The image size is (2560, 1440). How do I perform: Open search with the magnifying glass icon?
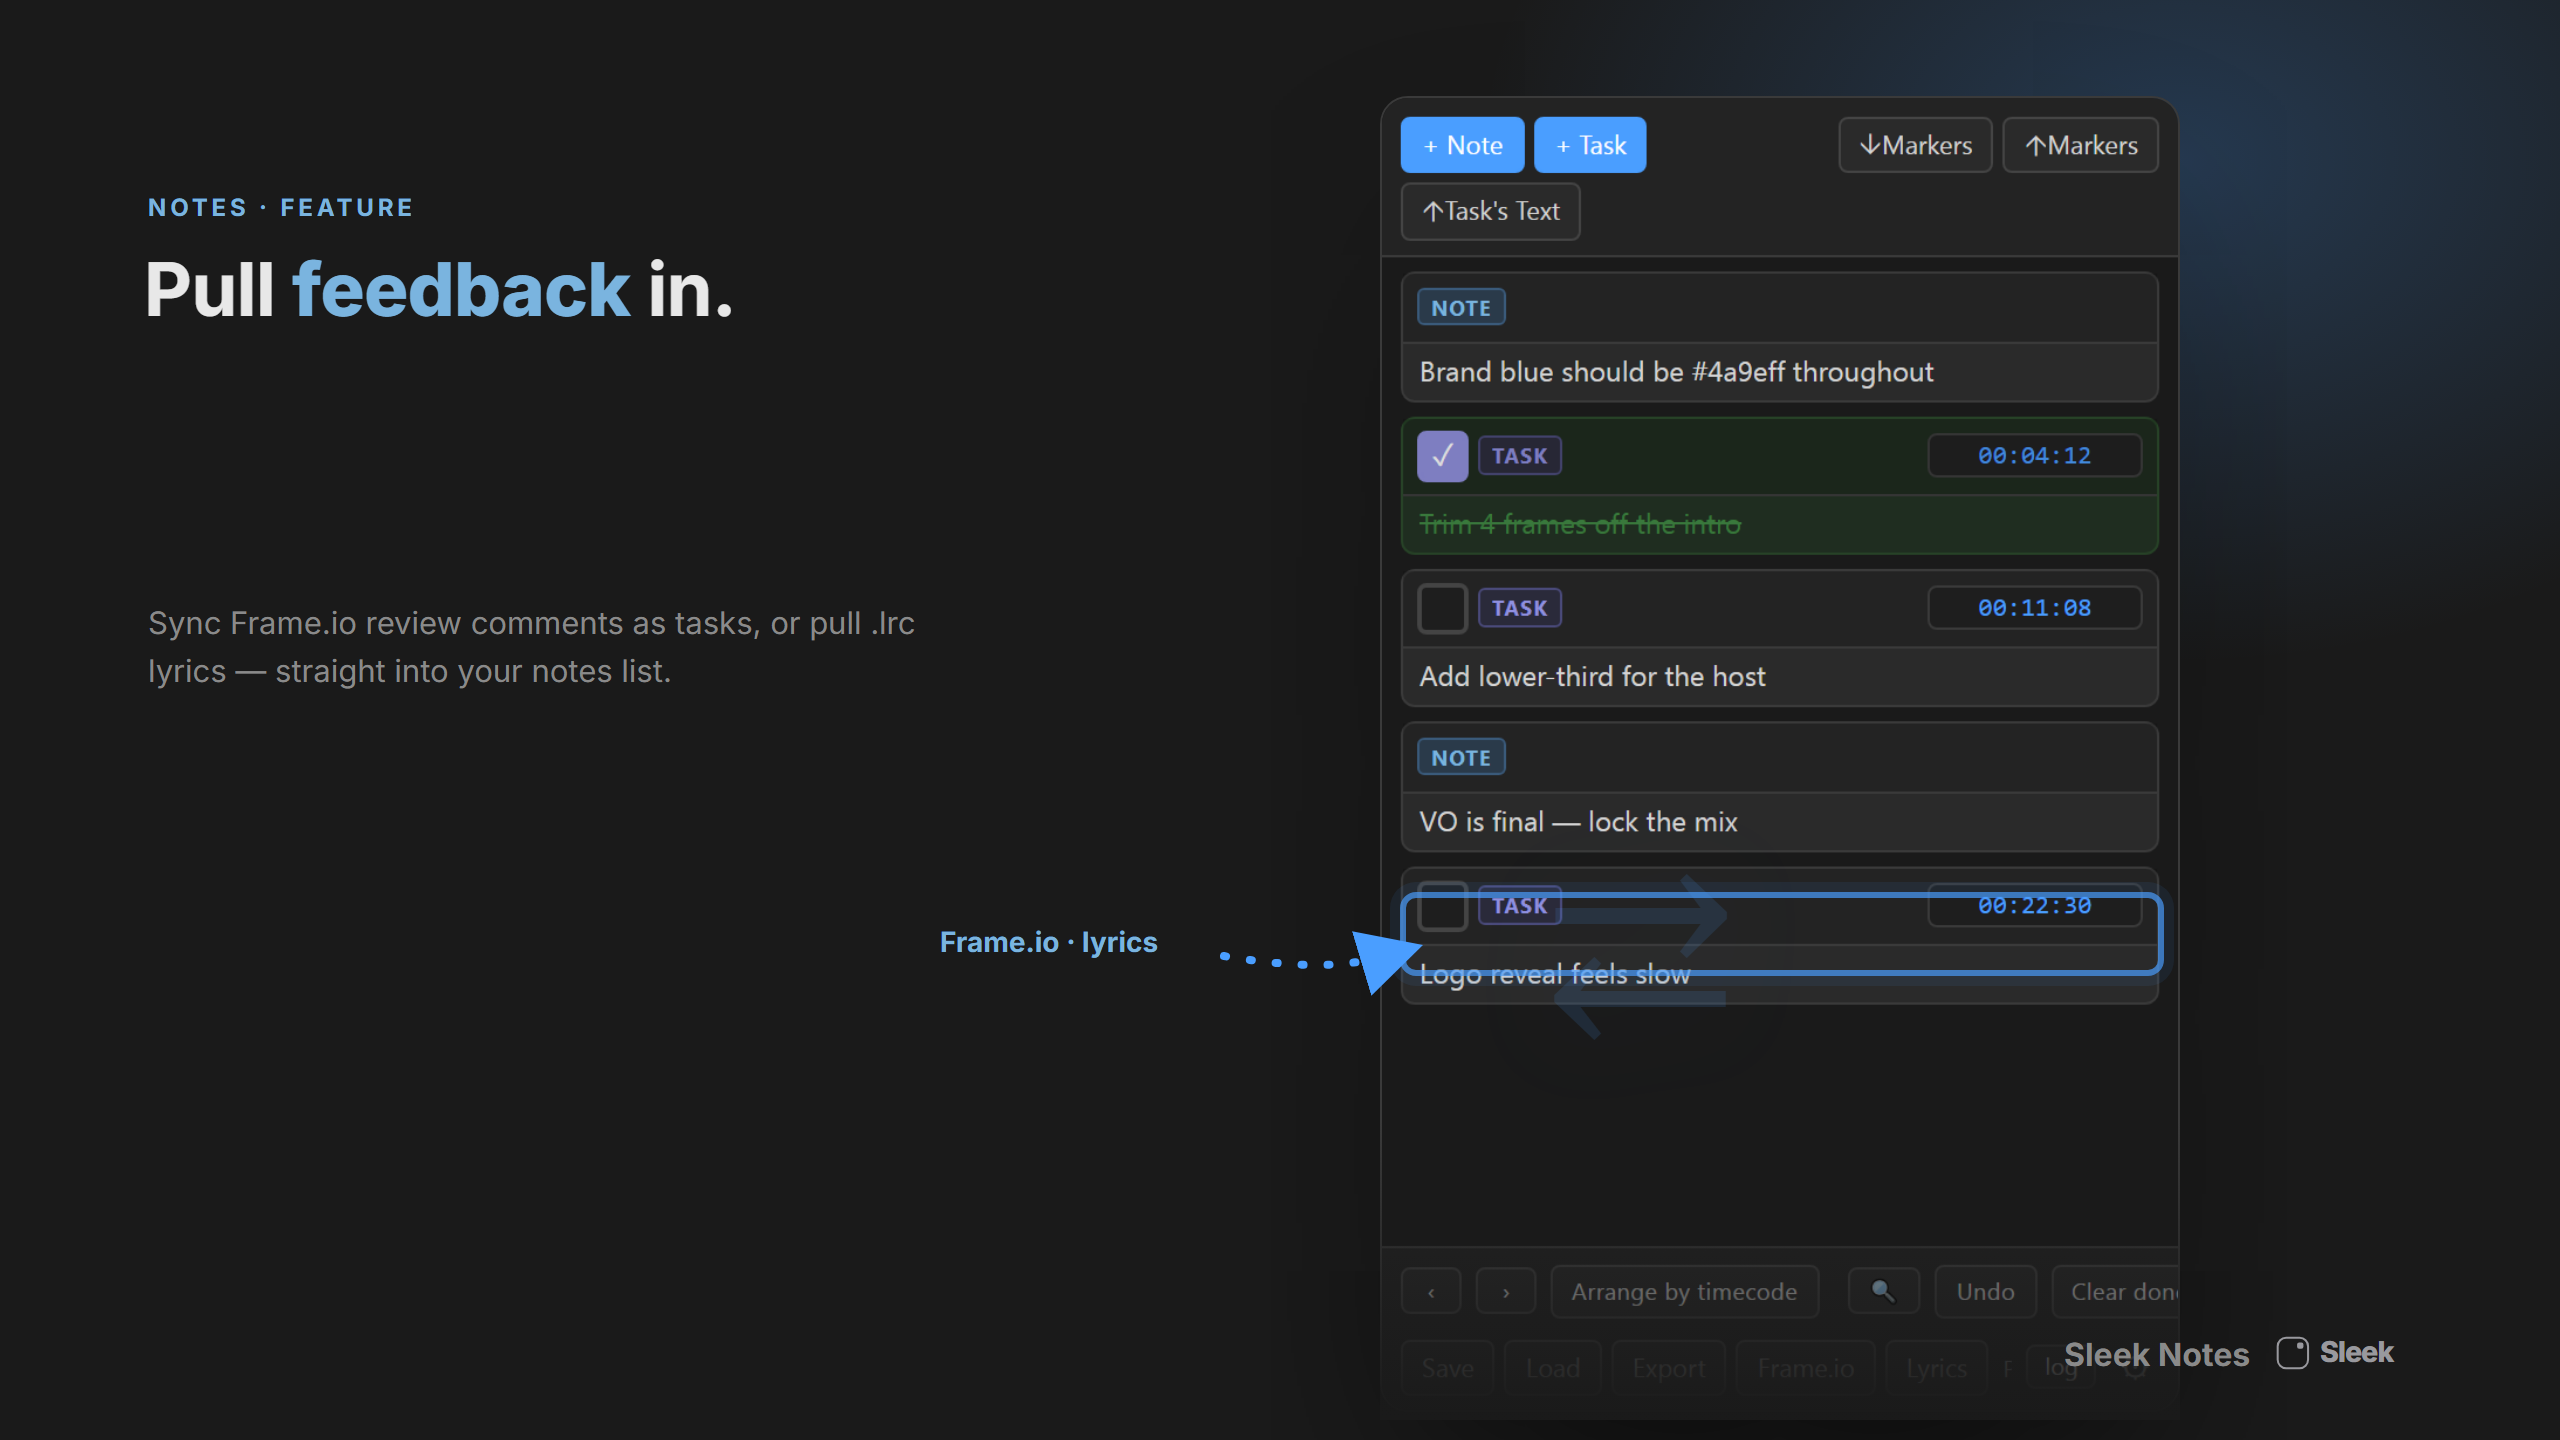coord(1883,1292)
